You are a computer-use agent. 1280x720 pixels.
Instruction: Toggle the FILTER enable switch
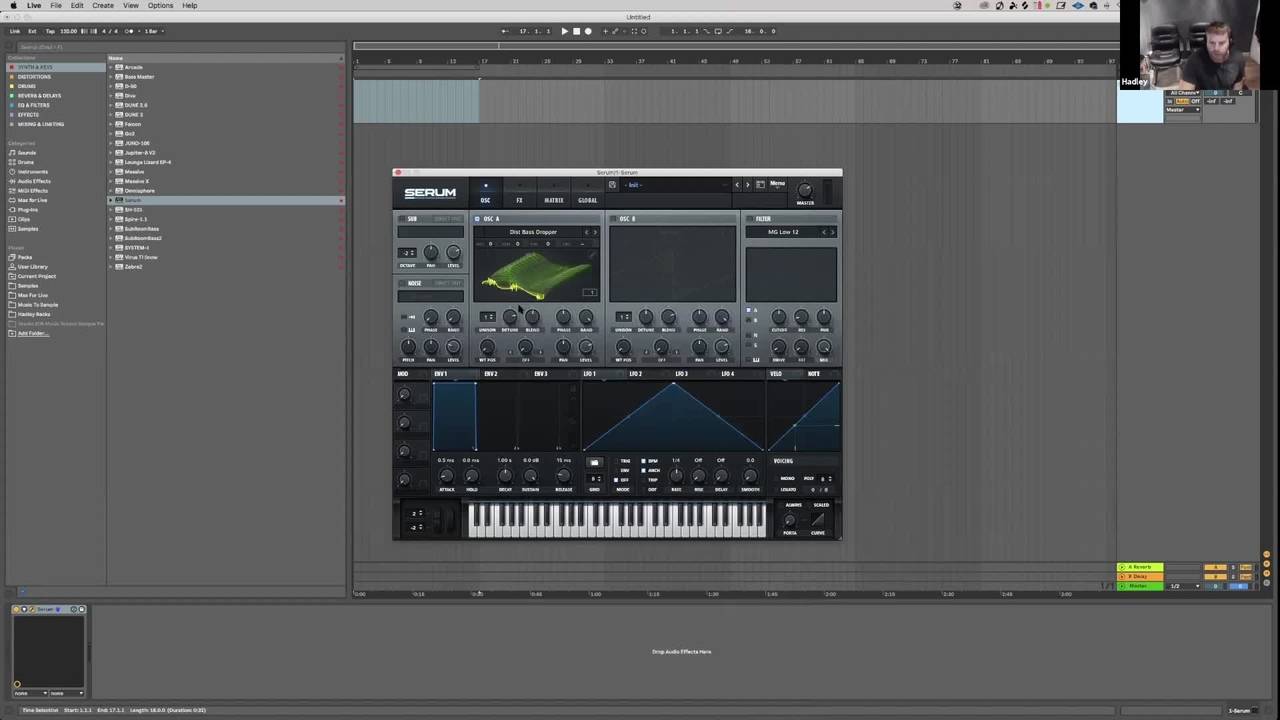pos(749,219)
